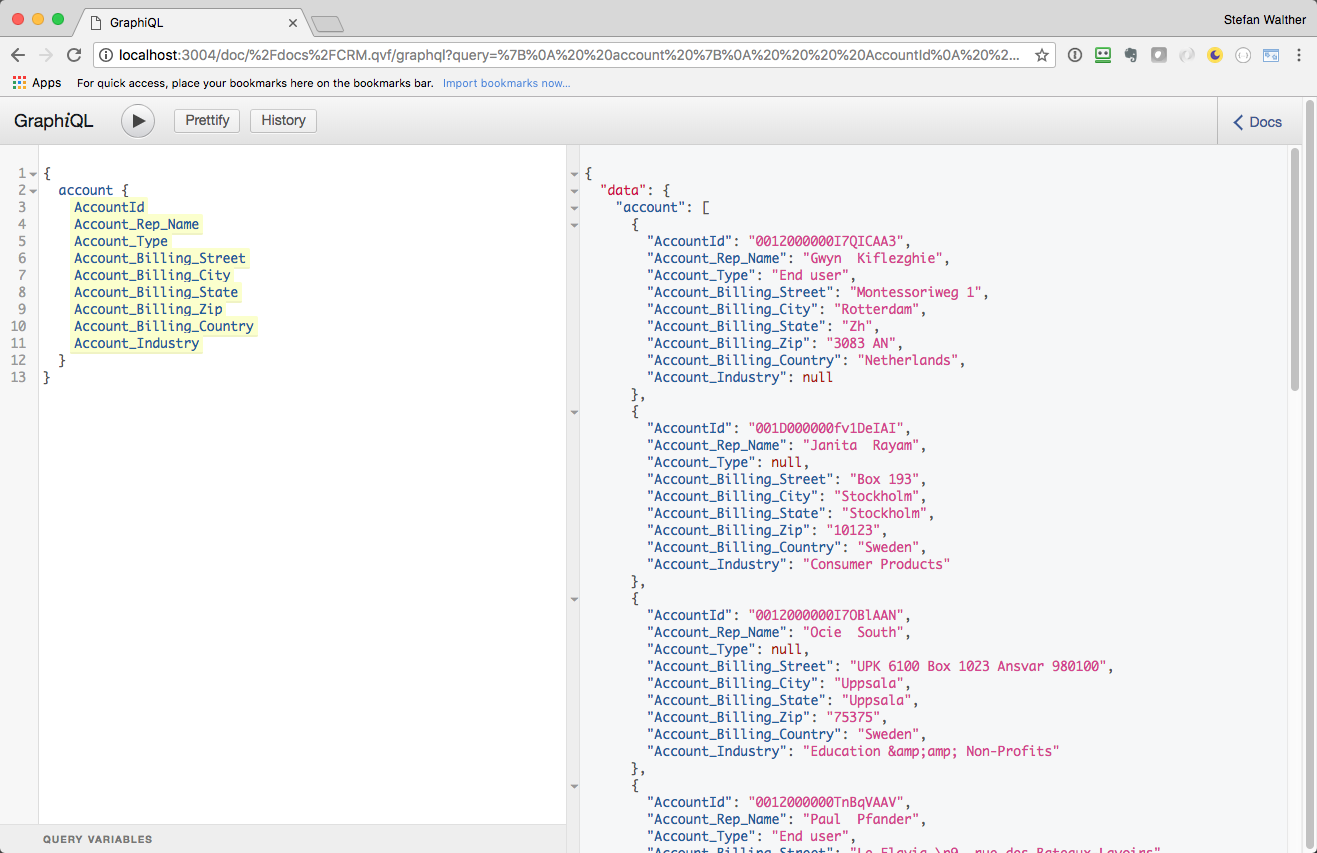The height and width of the screenshot is (853, 1317).
Task: Open a new browser tab
Action: [x=327, y=23]
